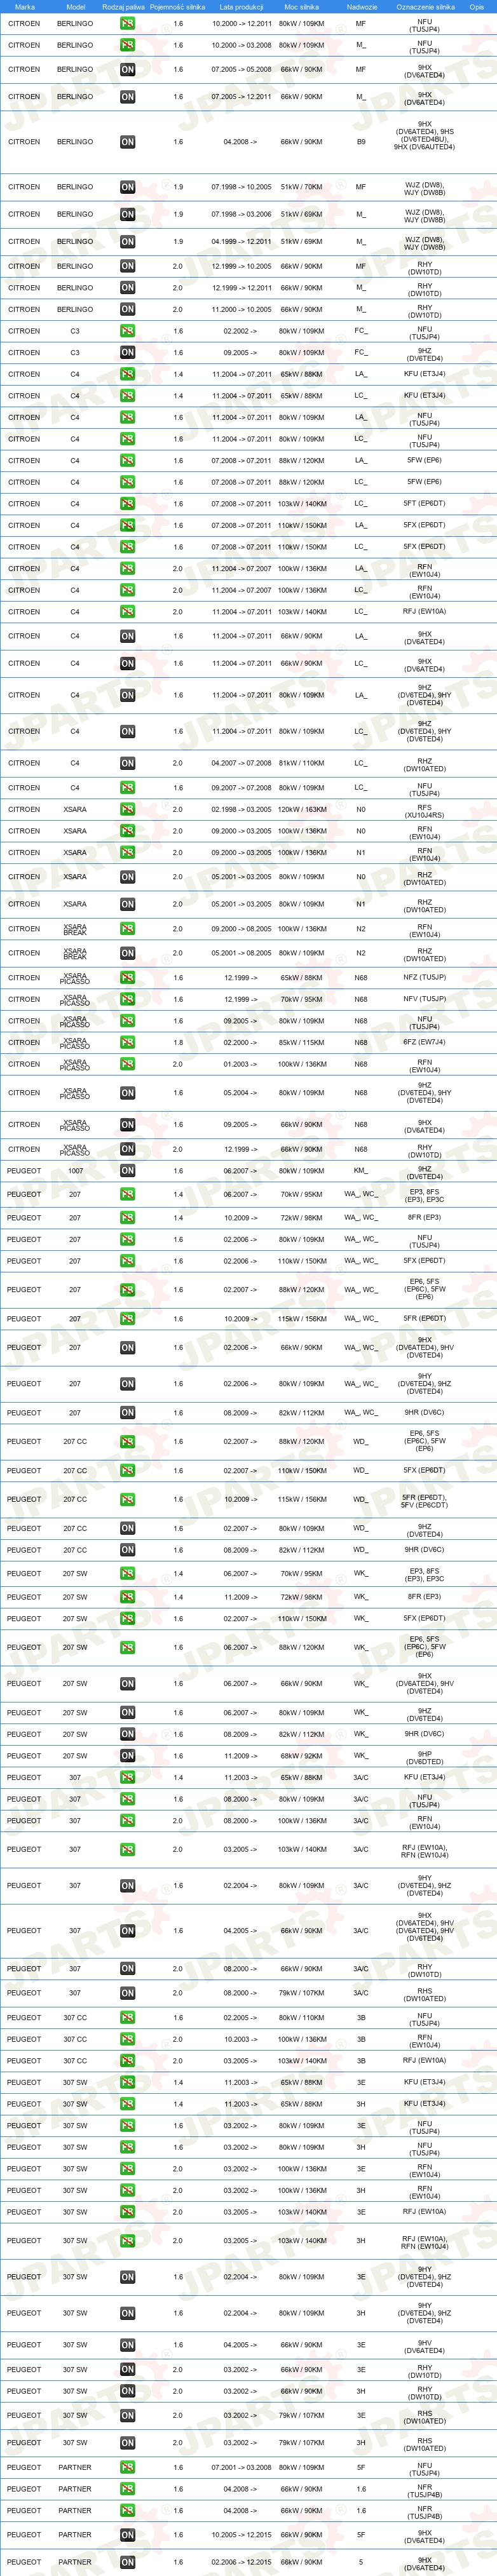Click petrol icon in C4 09.2007 -> 07.2008 row
The image size is (497, 2576).
(x=127, y=788)
